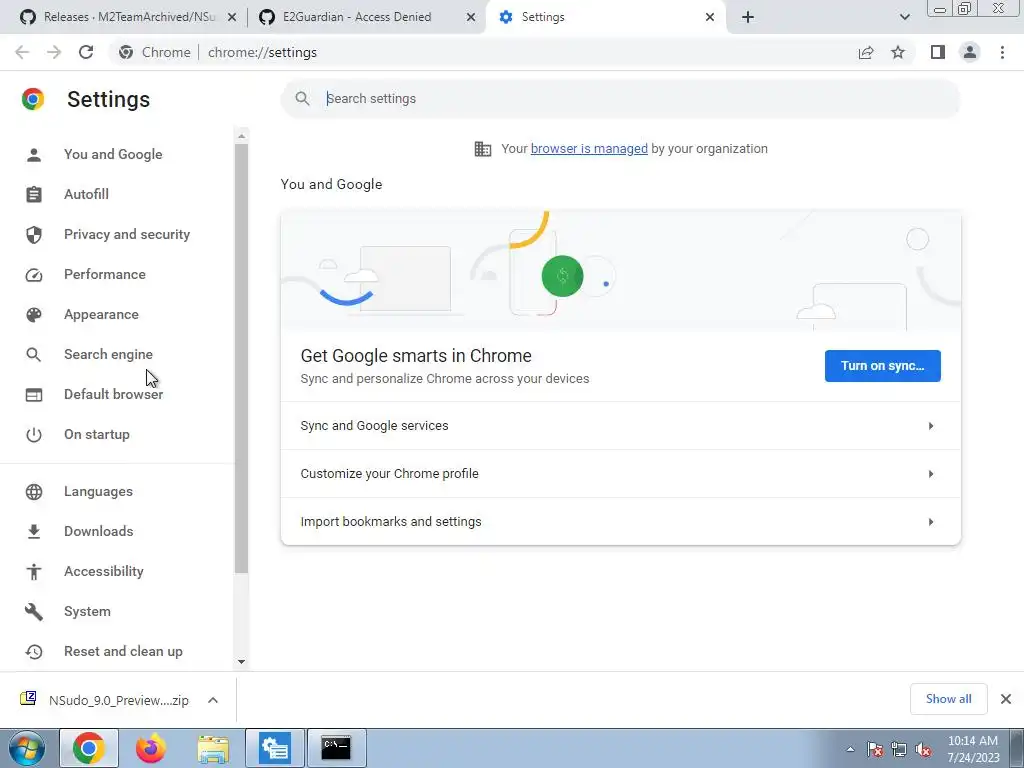Viewport: 1024px width, 768px height.
Task: Close the downloads bar
Action: [1006, 699]
